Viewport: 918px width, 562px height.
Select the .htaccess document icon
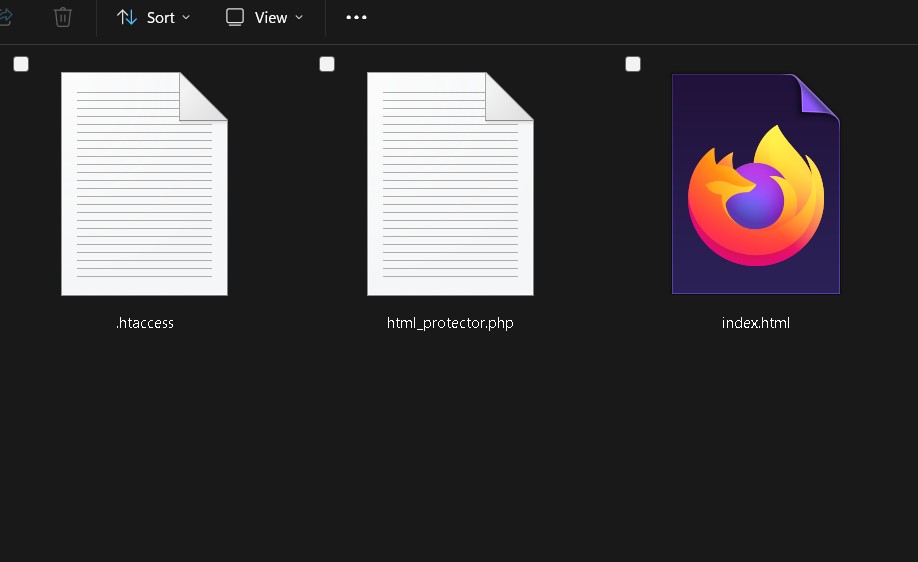click(144, 184)
